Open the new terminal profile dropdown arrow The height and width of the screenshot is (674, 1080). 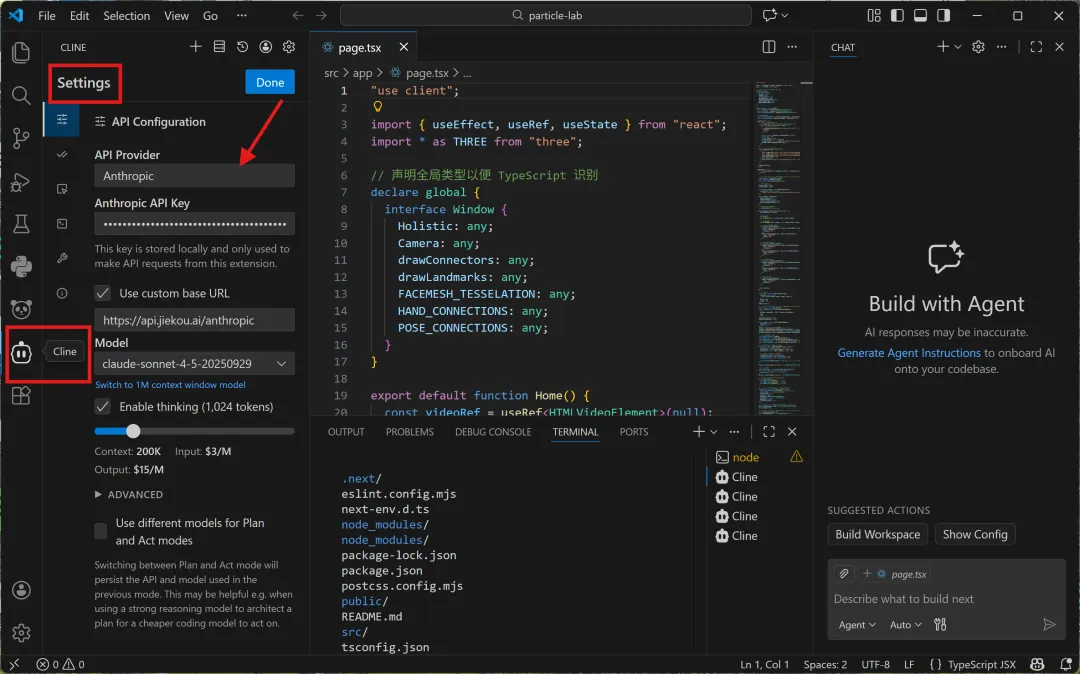(714, 432)
